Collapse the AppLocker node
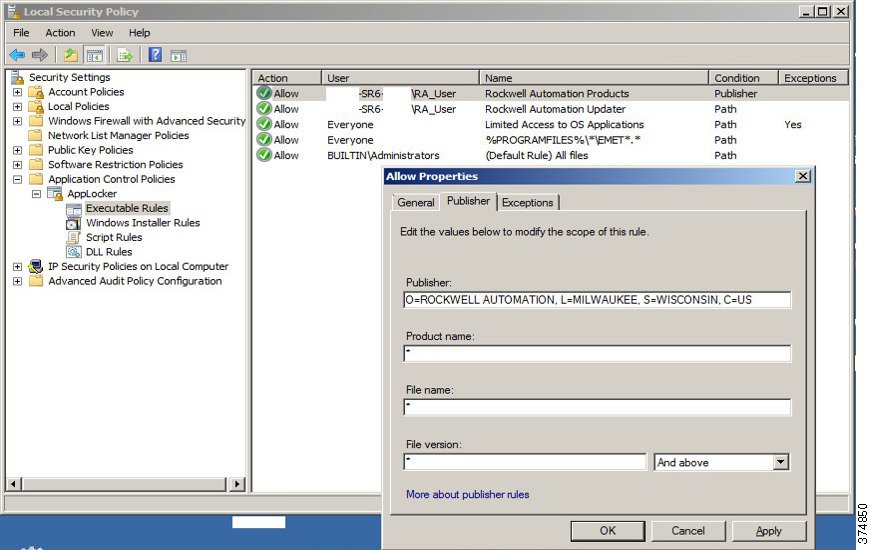The image size is (871, 550). pyautogui.click(x=36, y=194)
